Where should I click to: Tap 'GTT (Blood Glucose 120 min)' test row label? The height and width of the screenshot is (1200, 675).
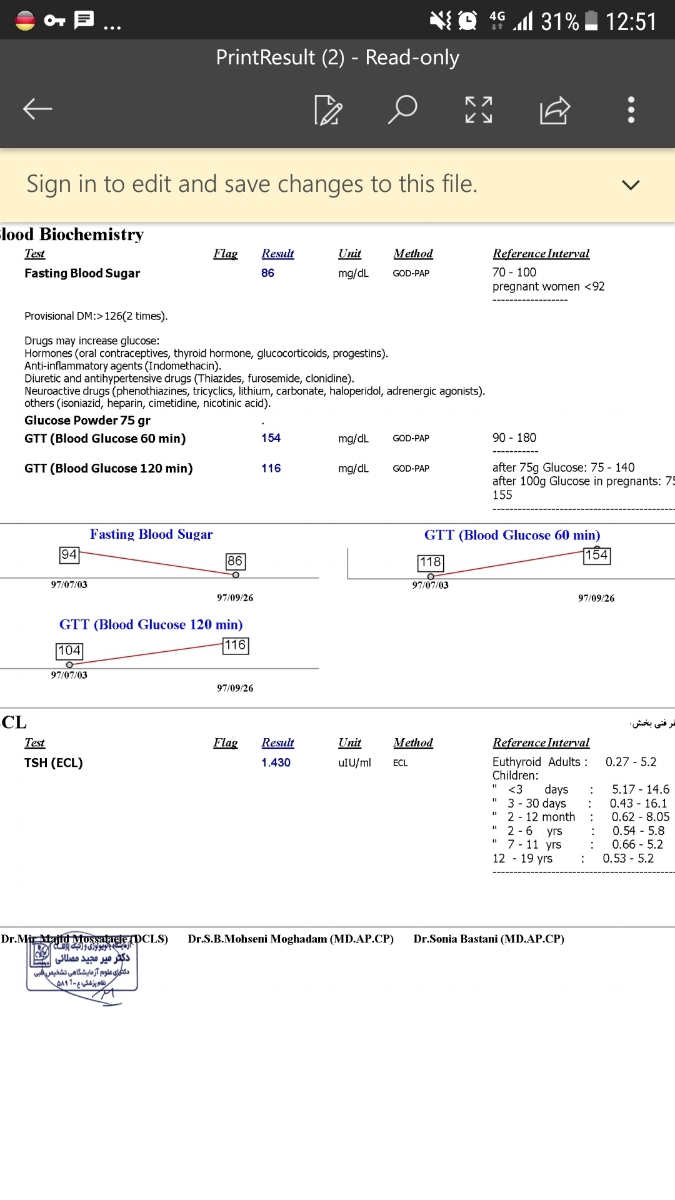coord(109,468)
